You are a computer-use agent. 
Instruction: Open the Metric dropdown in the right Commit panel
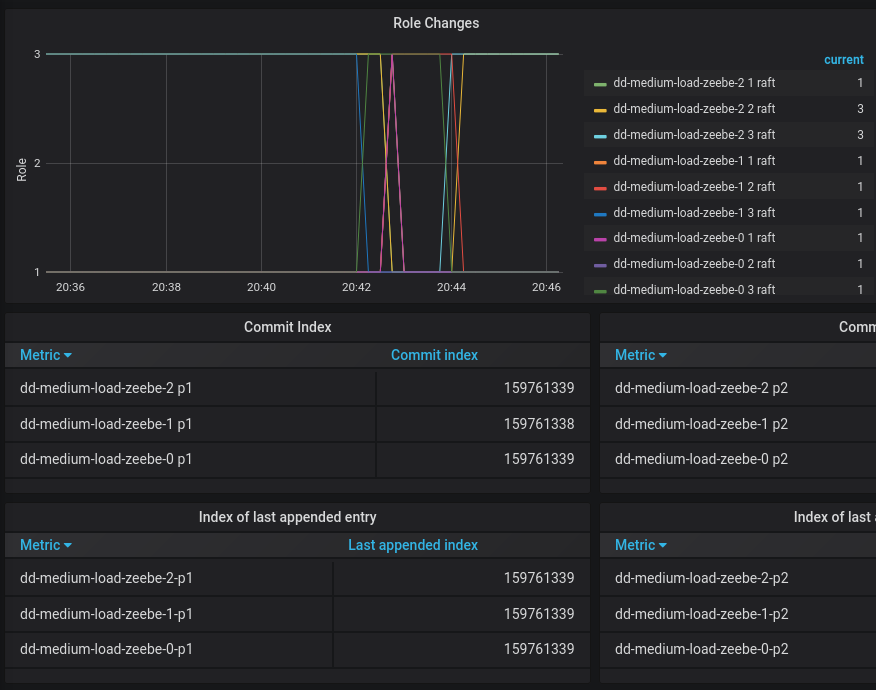coord(641,355)
